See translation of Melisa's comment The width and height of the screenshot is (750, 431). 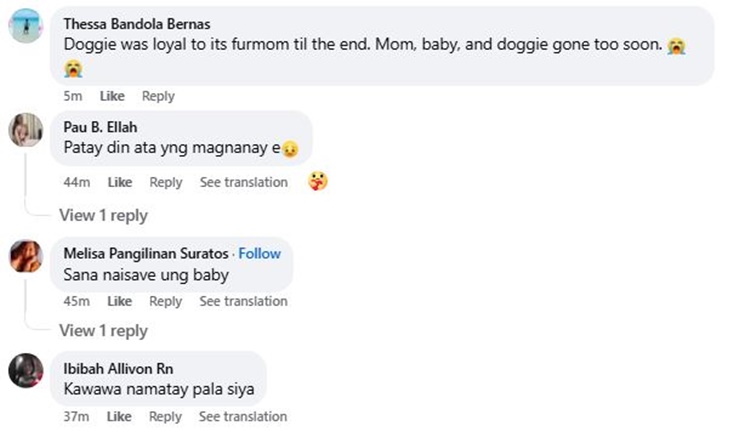click(x=243, y=301)
